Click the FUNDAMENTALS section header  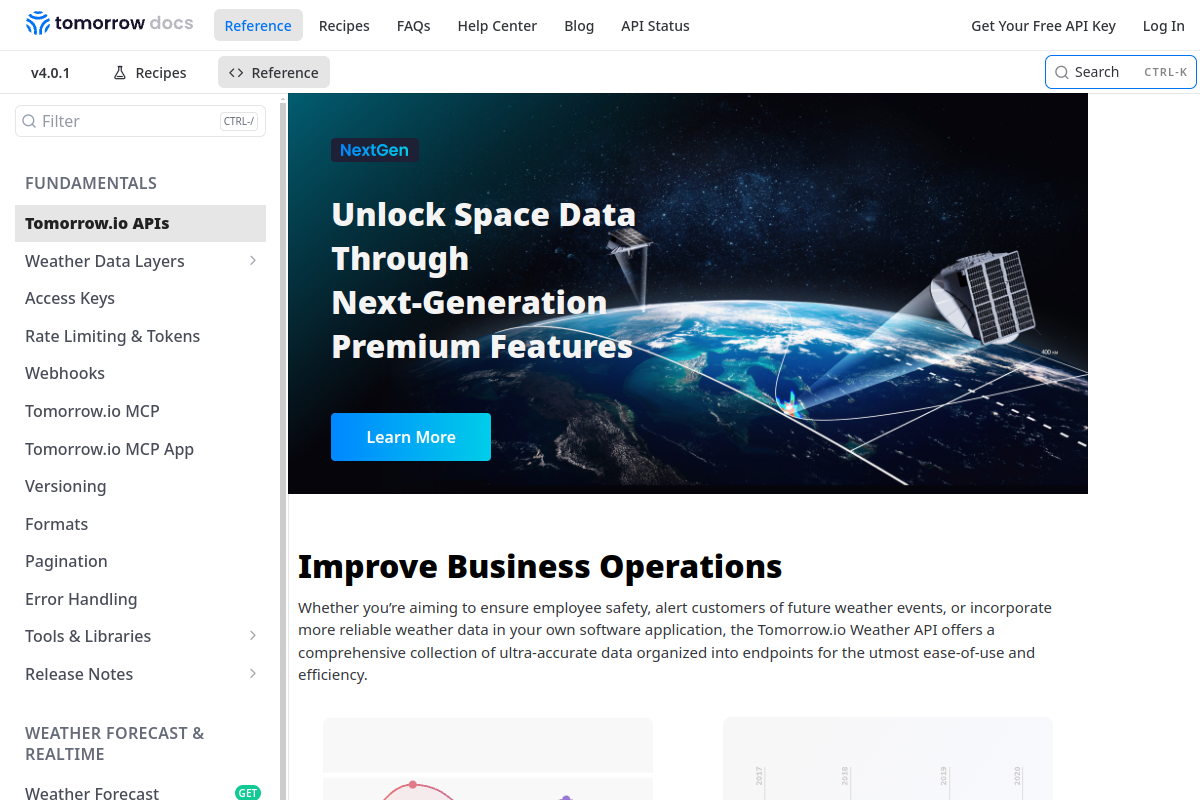(x=91, y=183)
